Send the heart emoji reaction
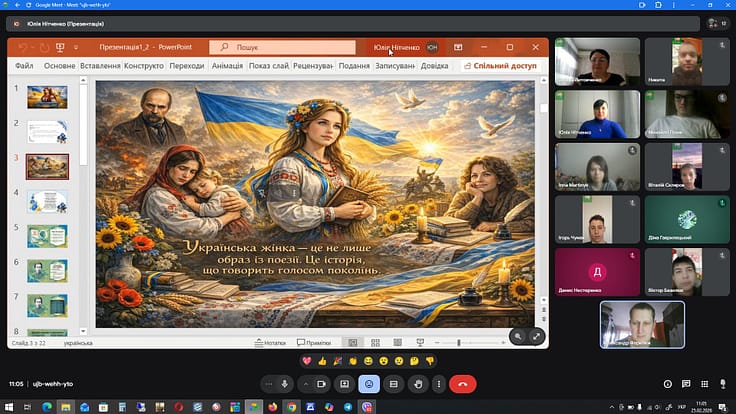 coord(306,360)
